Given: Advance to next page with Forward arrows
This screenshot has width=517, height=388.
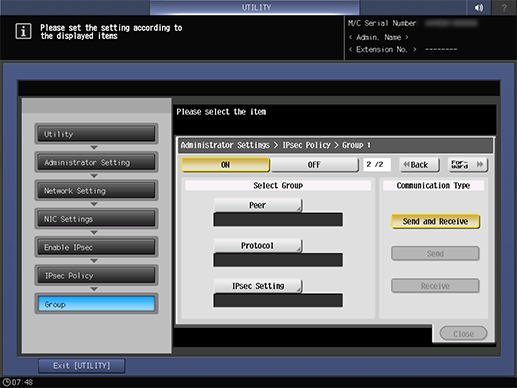Looking at the screenshot, I should pyautogui.click(x=468, y=165).
